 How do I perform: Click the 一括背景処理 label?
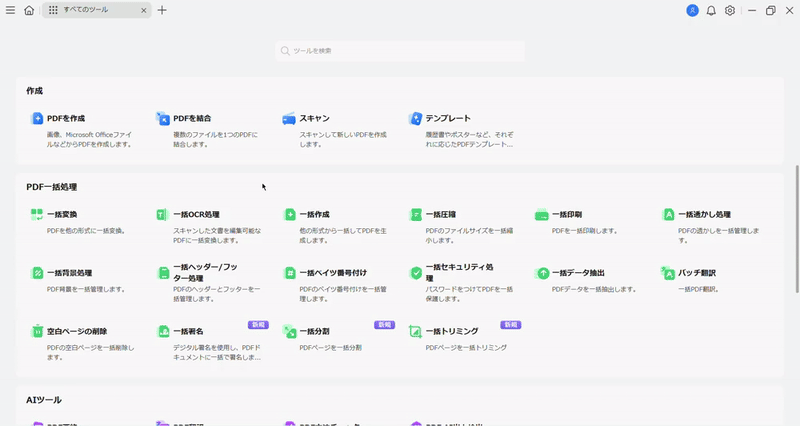pyautogui.click(x=69, y=273)
